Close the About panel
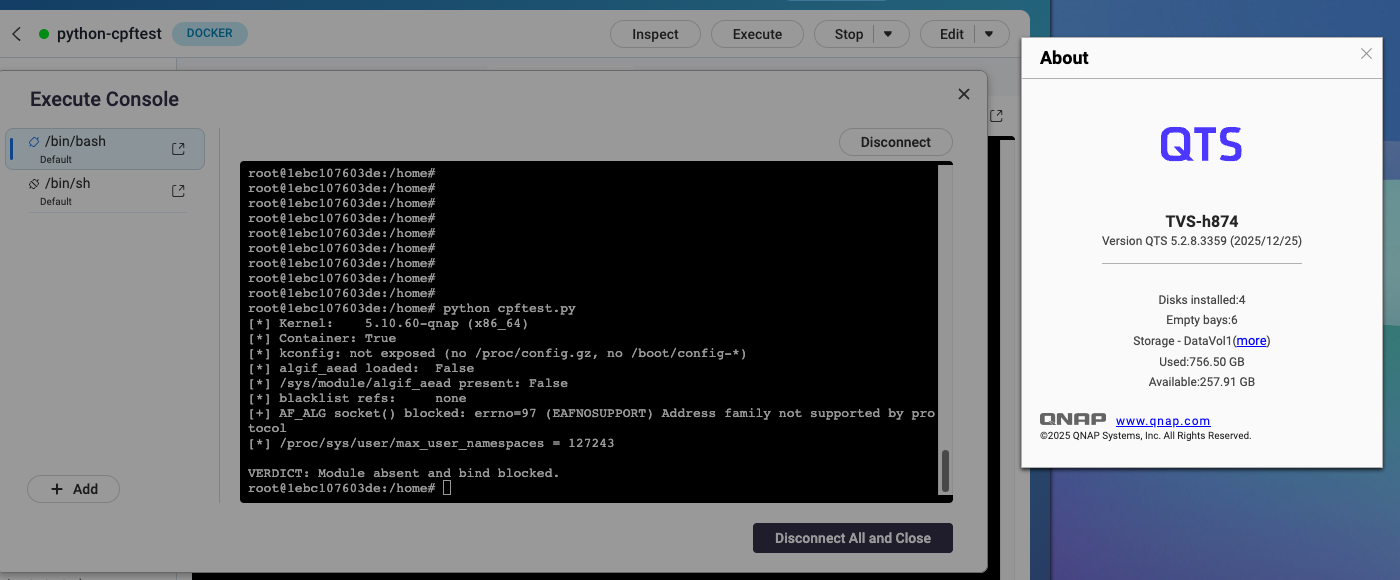The image size is (1400, 580). click(1366, 54)
